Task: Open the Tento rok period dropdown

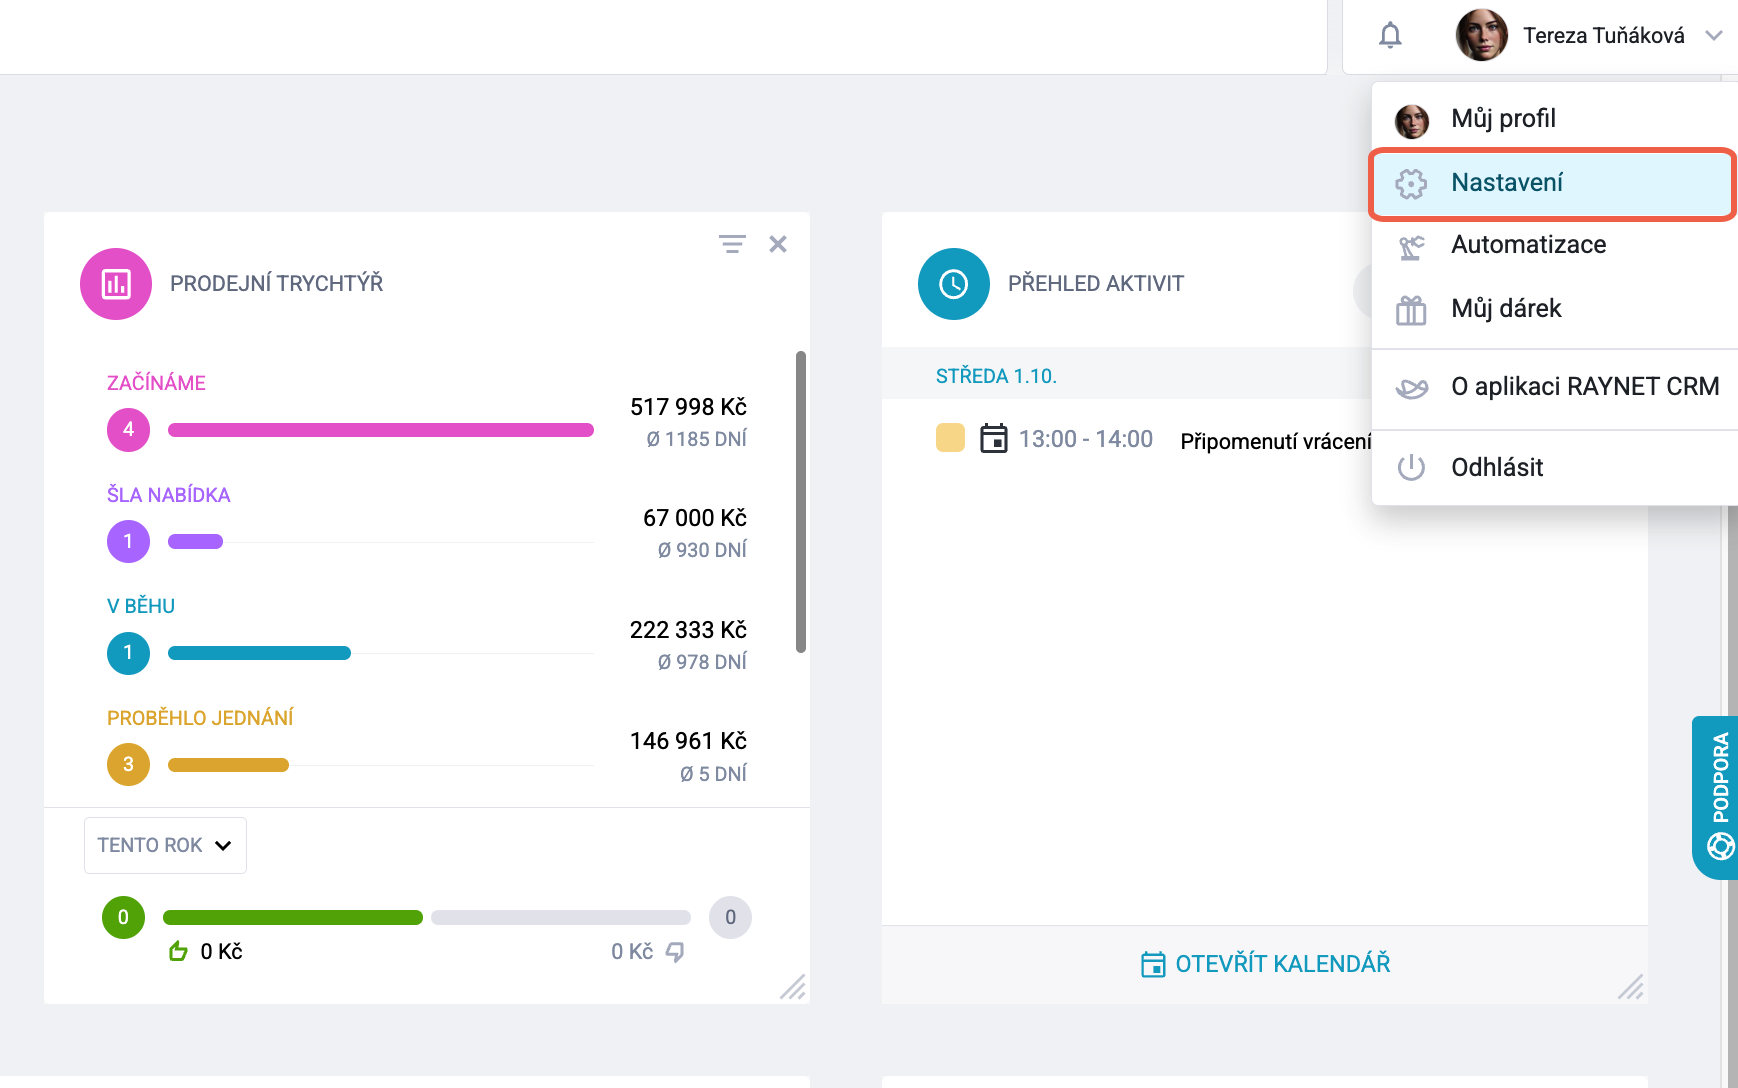Action: point(165,846)
